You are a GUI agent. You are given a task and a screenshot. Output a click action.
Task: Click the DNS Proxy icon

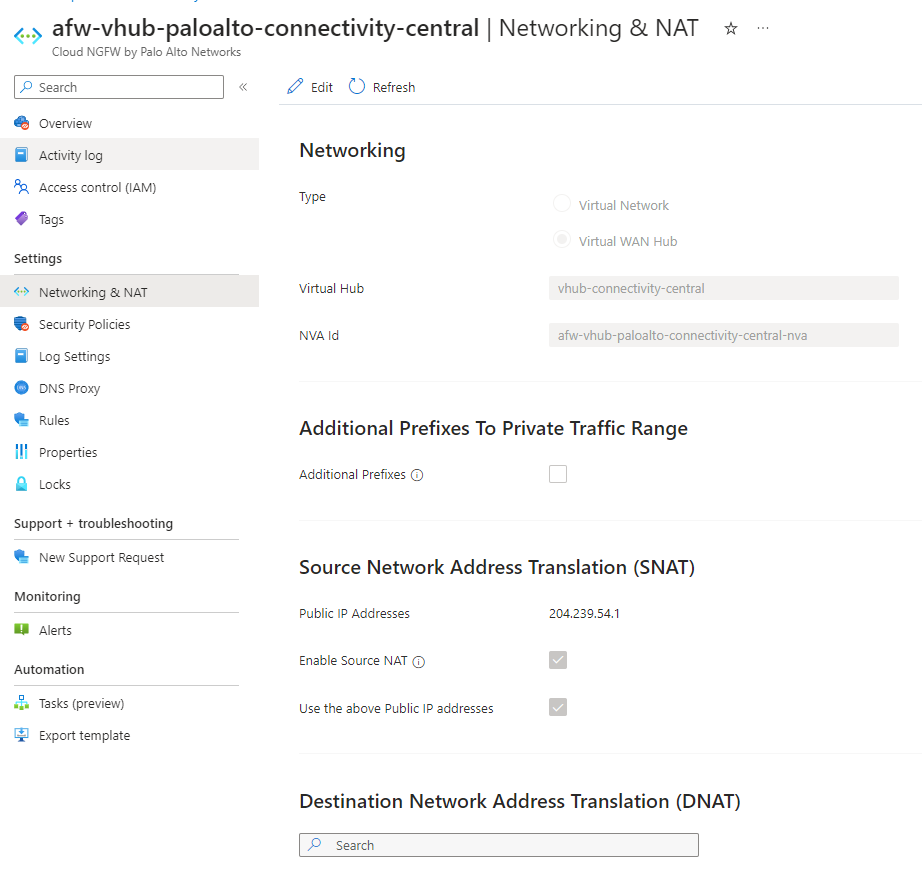(21, 388)
